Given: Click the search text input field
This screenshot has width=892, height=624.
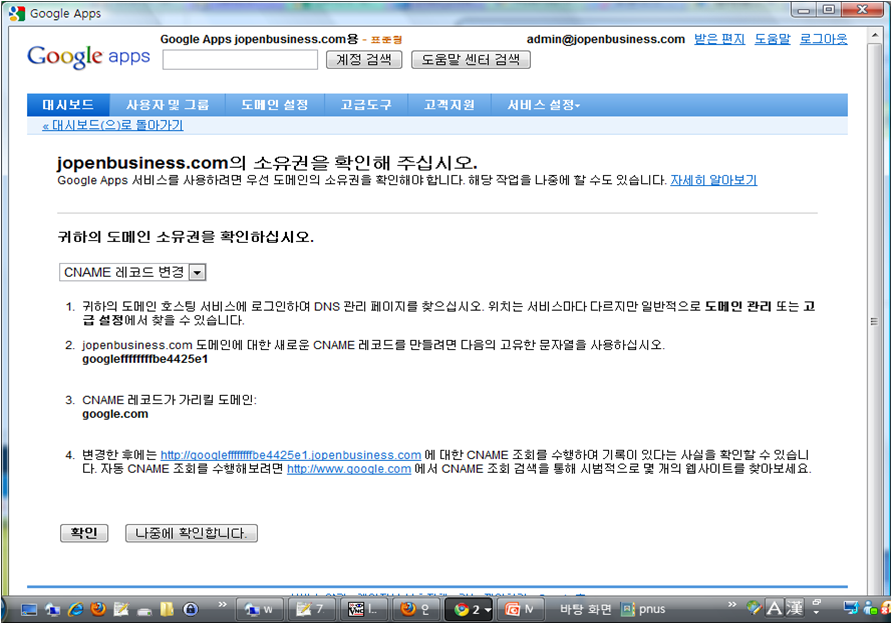Looking at the screenshot, I should coord(240,60).
